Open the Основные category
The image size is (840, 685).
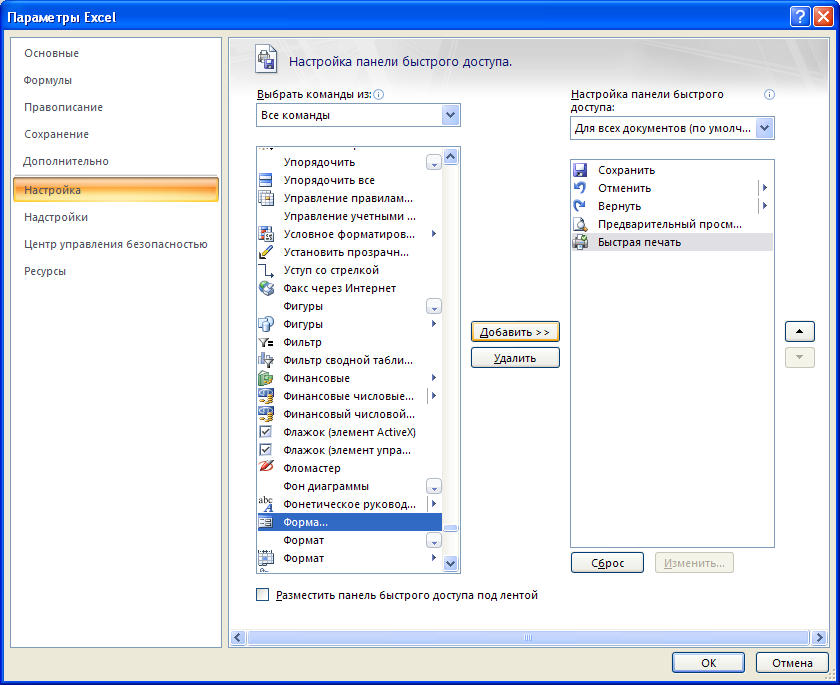coord(51,53)
